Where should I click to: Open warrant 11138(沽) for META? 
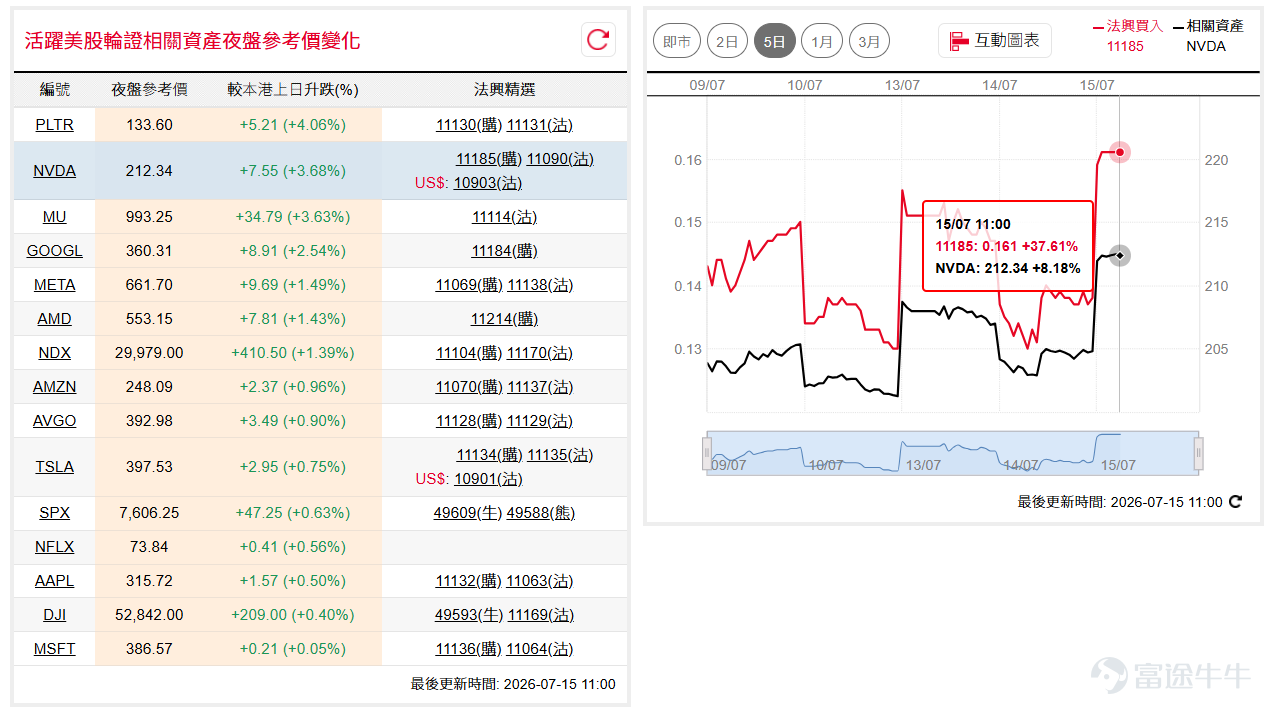(x=540, y=285)
